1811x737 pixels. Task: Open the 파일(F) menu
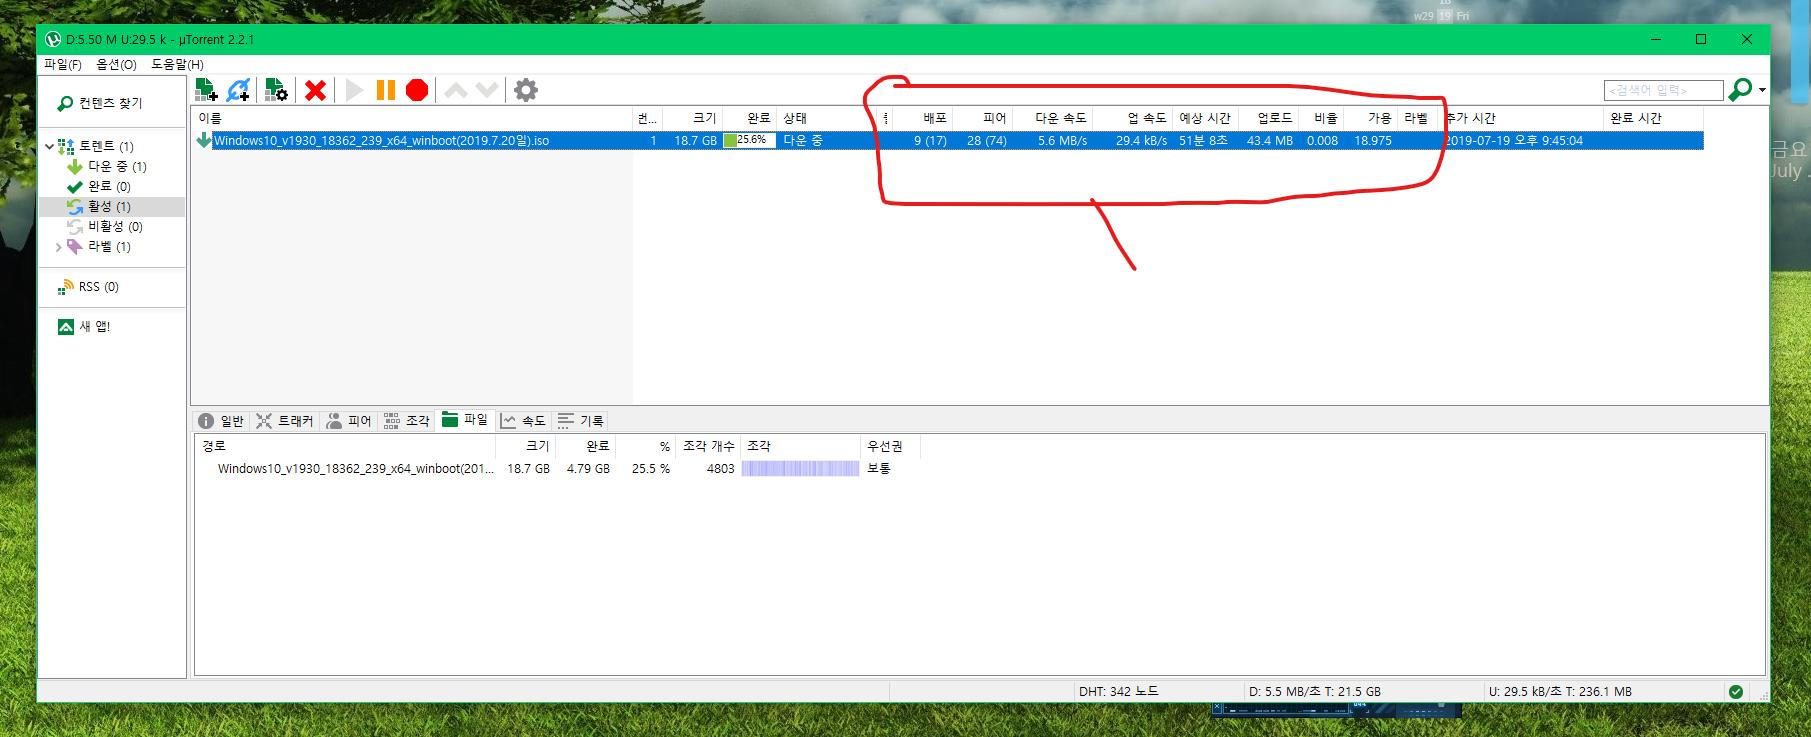point(63,64)
